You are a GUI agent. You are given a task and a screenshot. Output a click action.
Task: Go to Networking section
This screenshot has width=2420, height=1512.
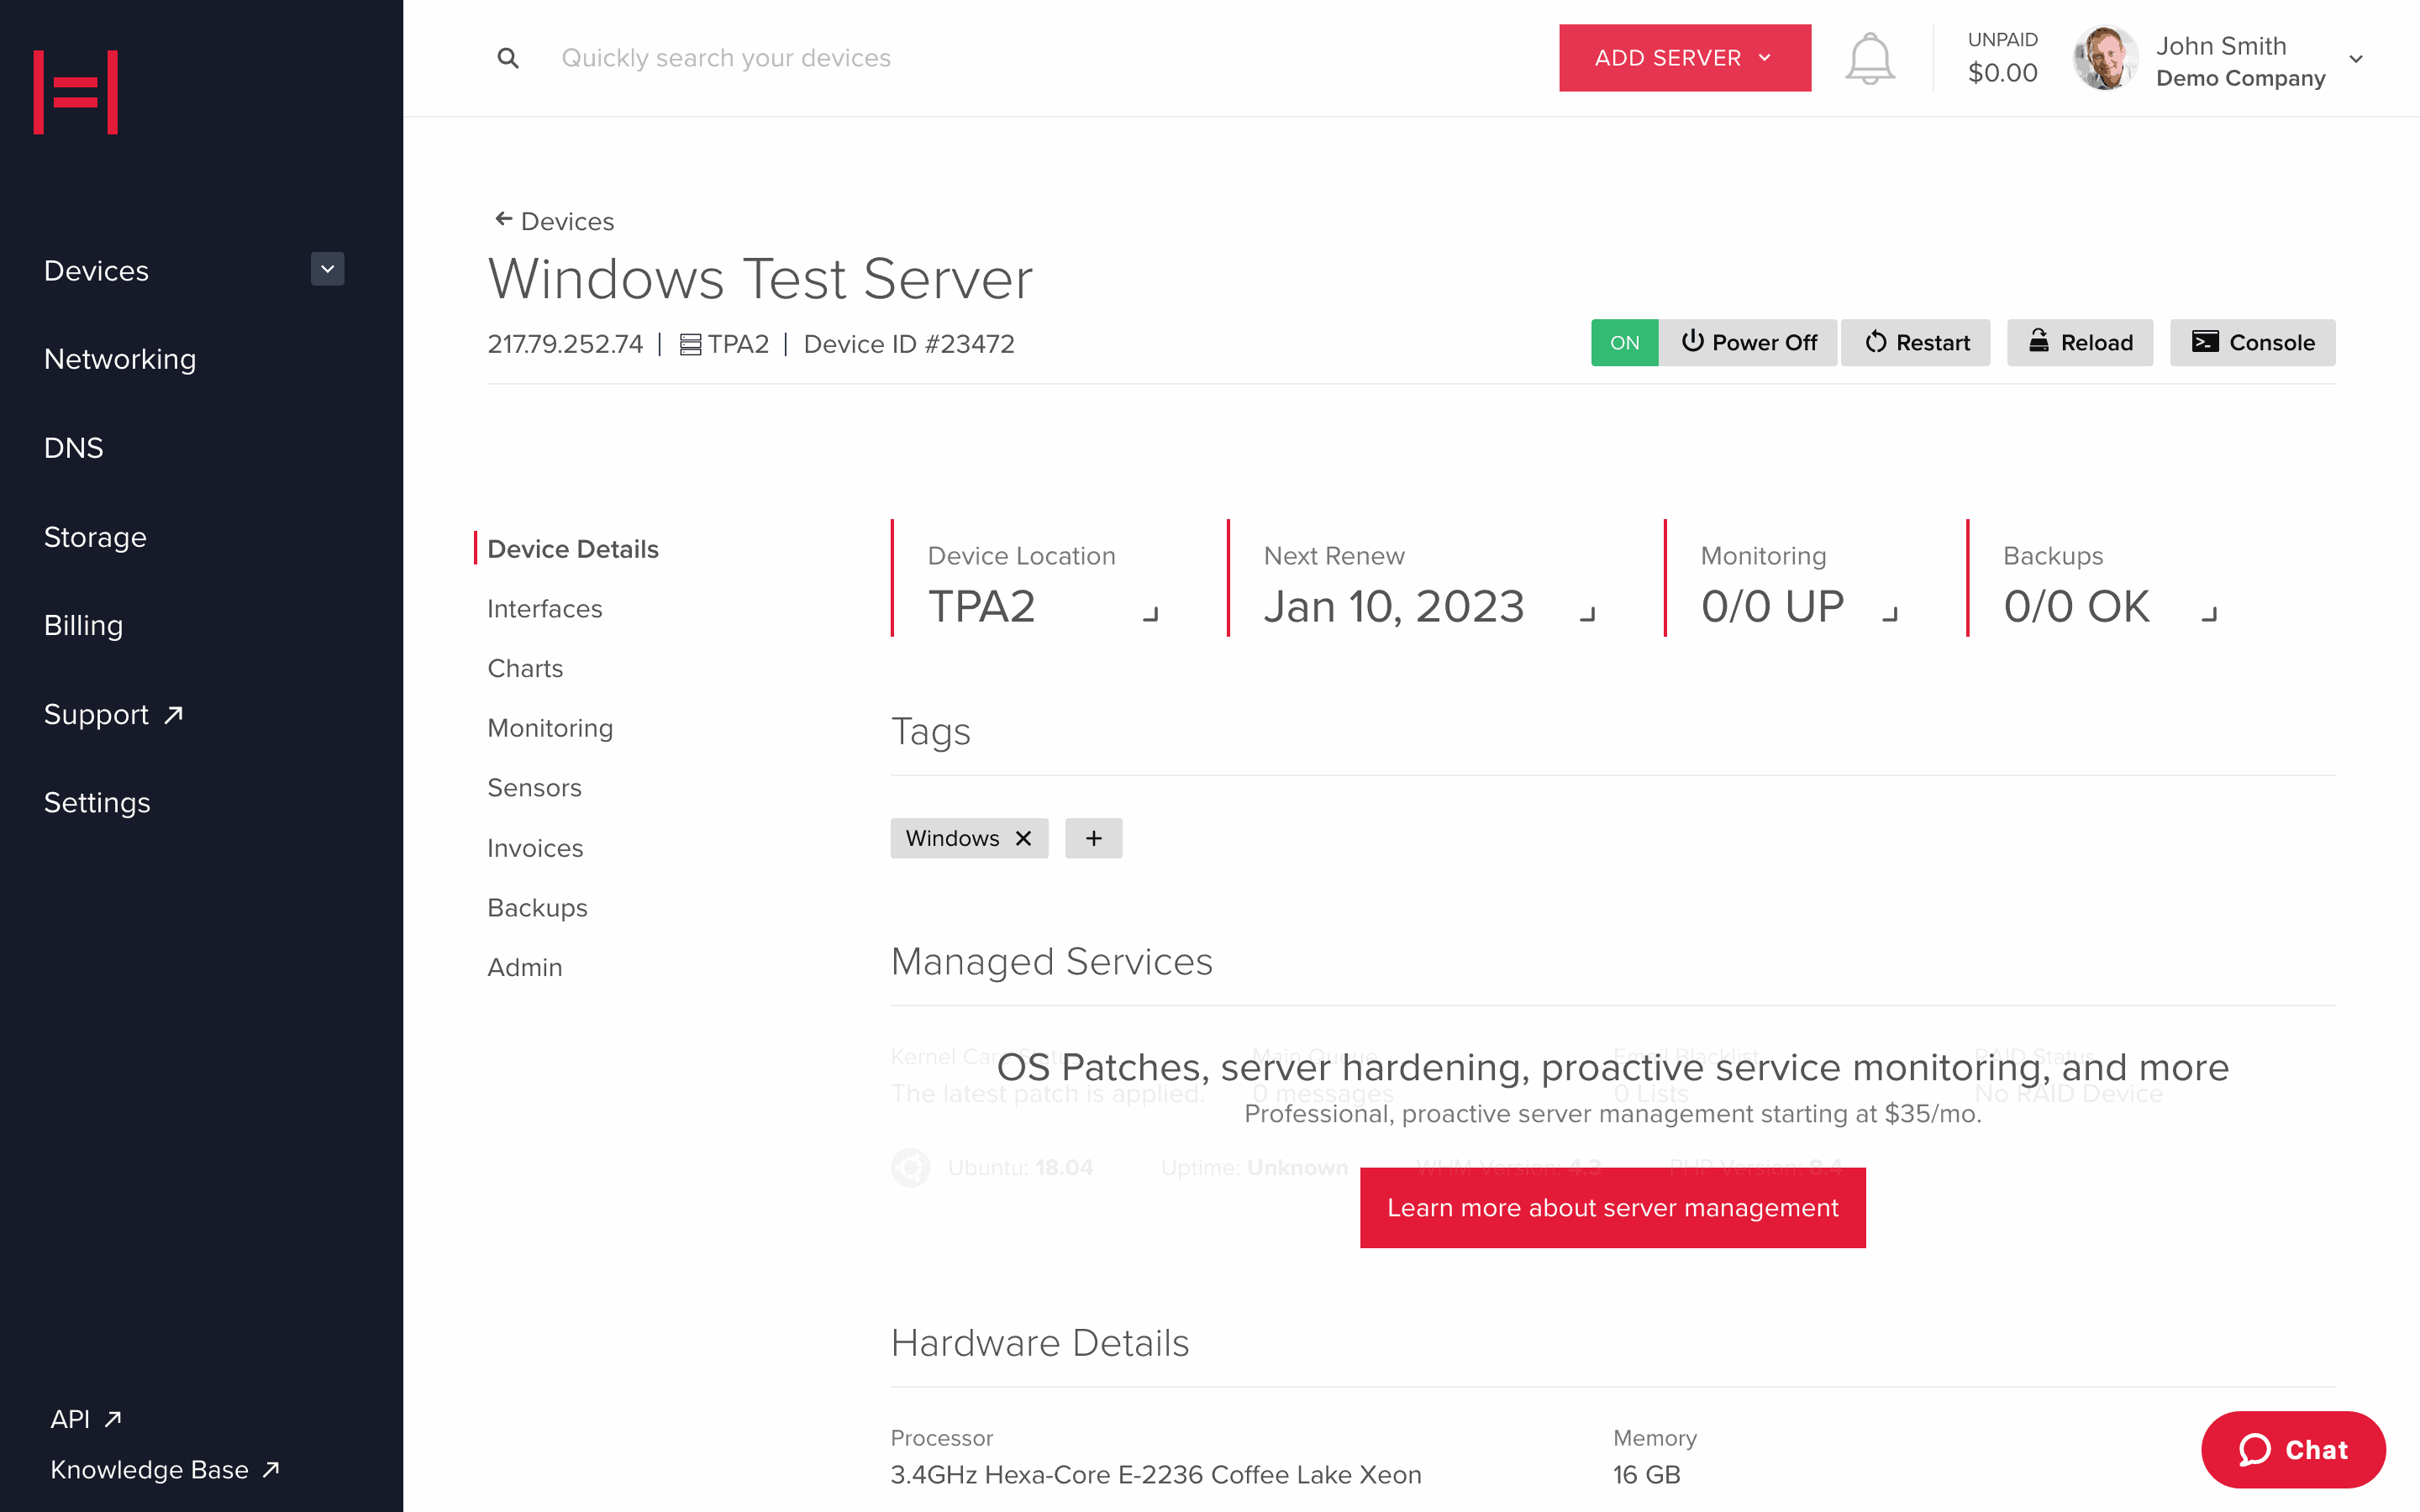(120, 359)
